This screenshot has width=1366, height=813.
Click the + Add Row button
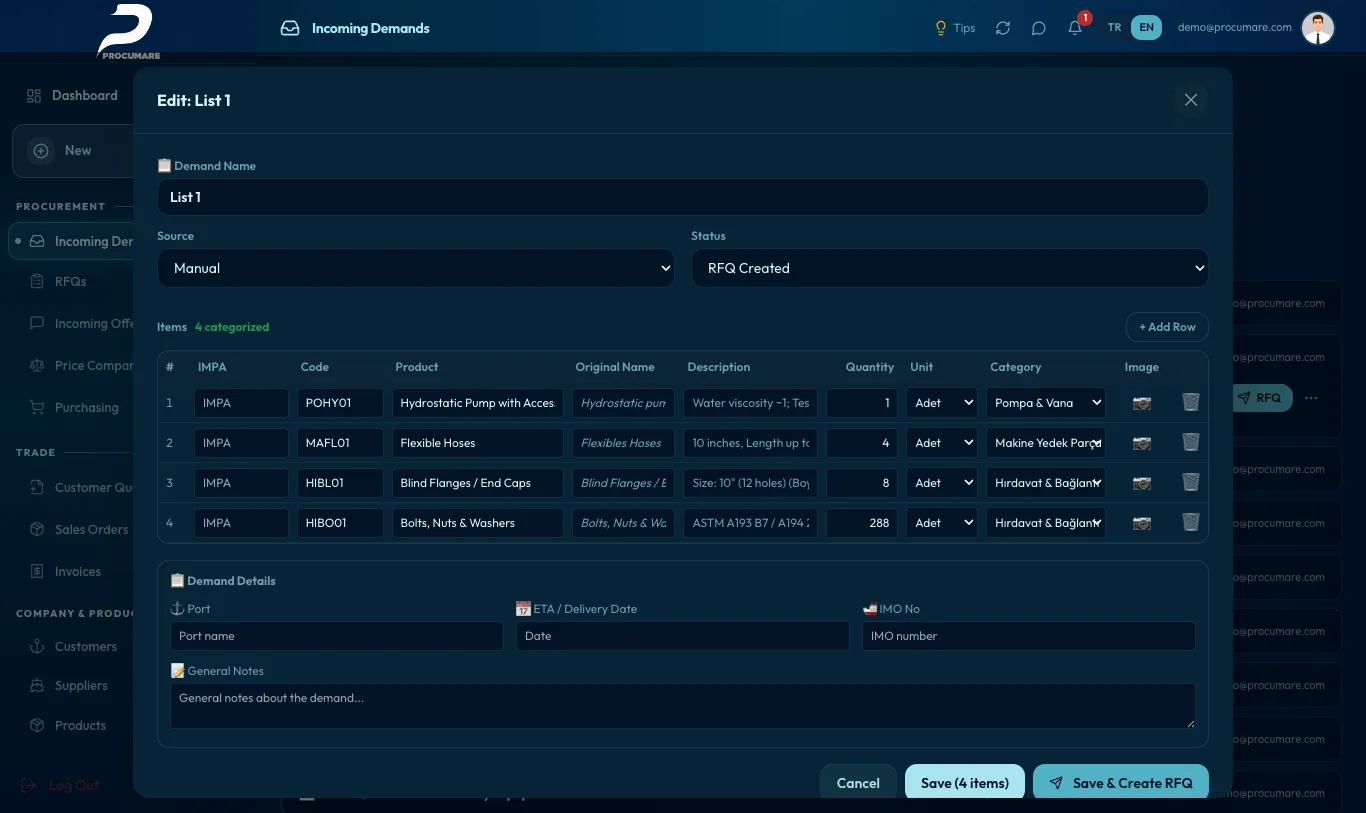pyautogui.click(x=1167, y=327)
